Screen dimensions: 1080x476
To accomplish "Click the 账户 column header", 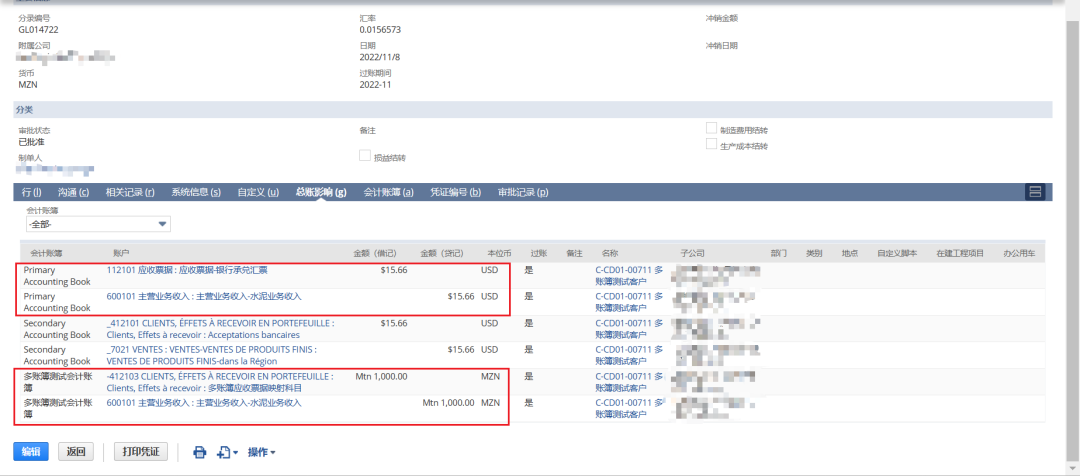I will [x=121, y=253].
